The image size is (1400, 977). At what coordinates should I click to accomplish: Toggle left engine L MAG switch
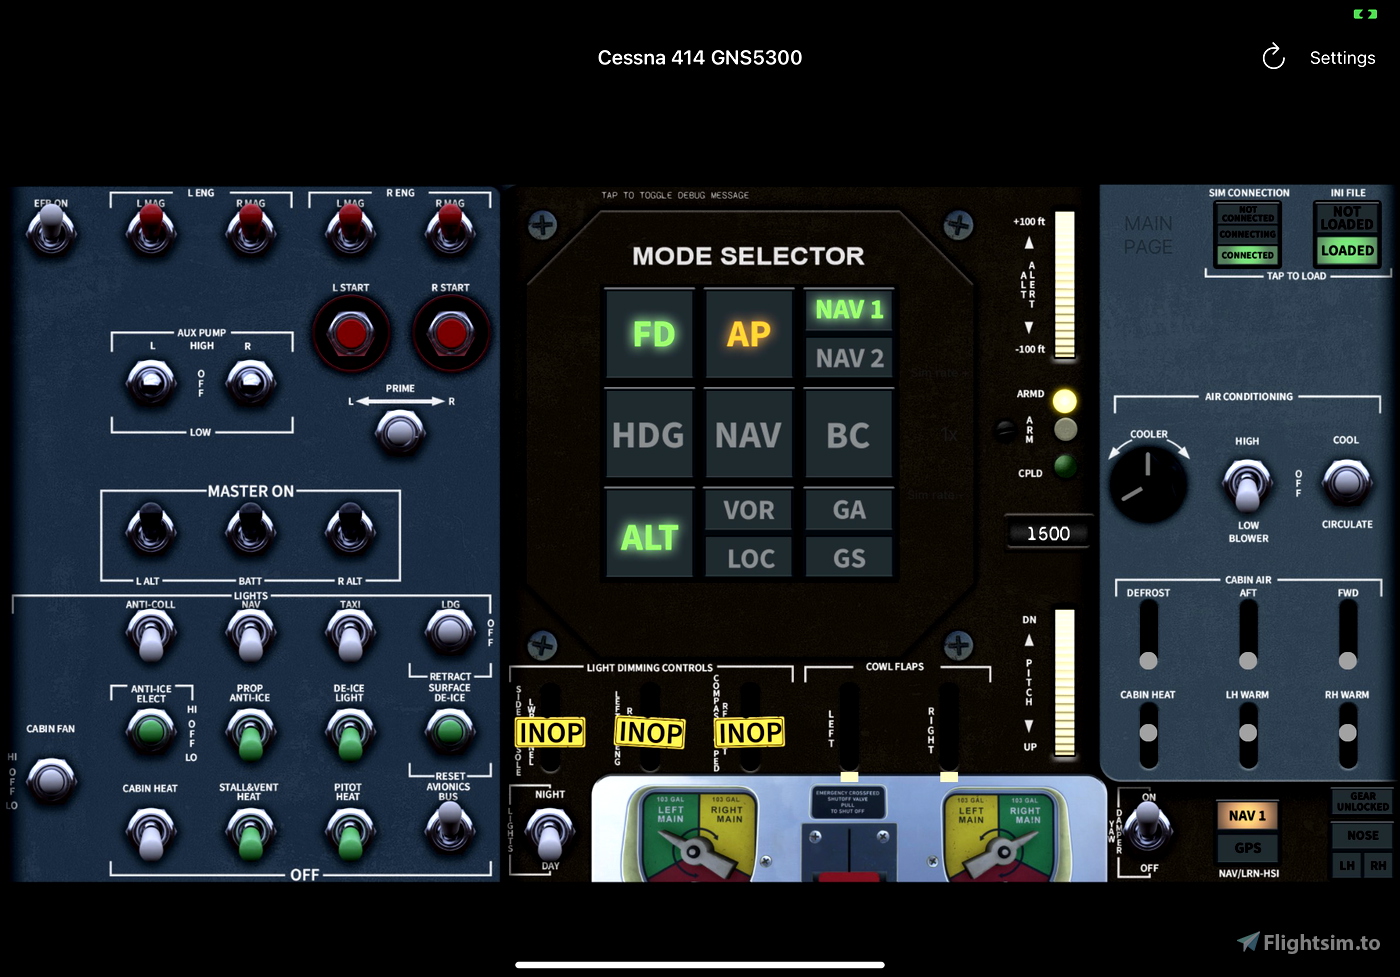[151, 229]
